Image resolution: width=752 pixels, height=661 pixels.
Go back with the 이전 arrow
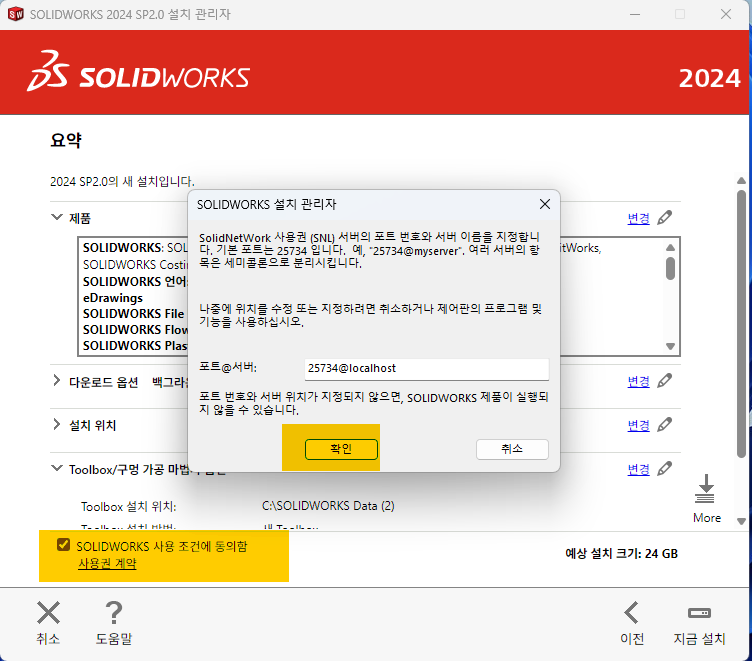pos(632,613)
